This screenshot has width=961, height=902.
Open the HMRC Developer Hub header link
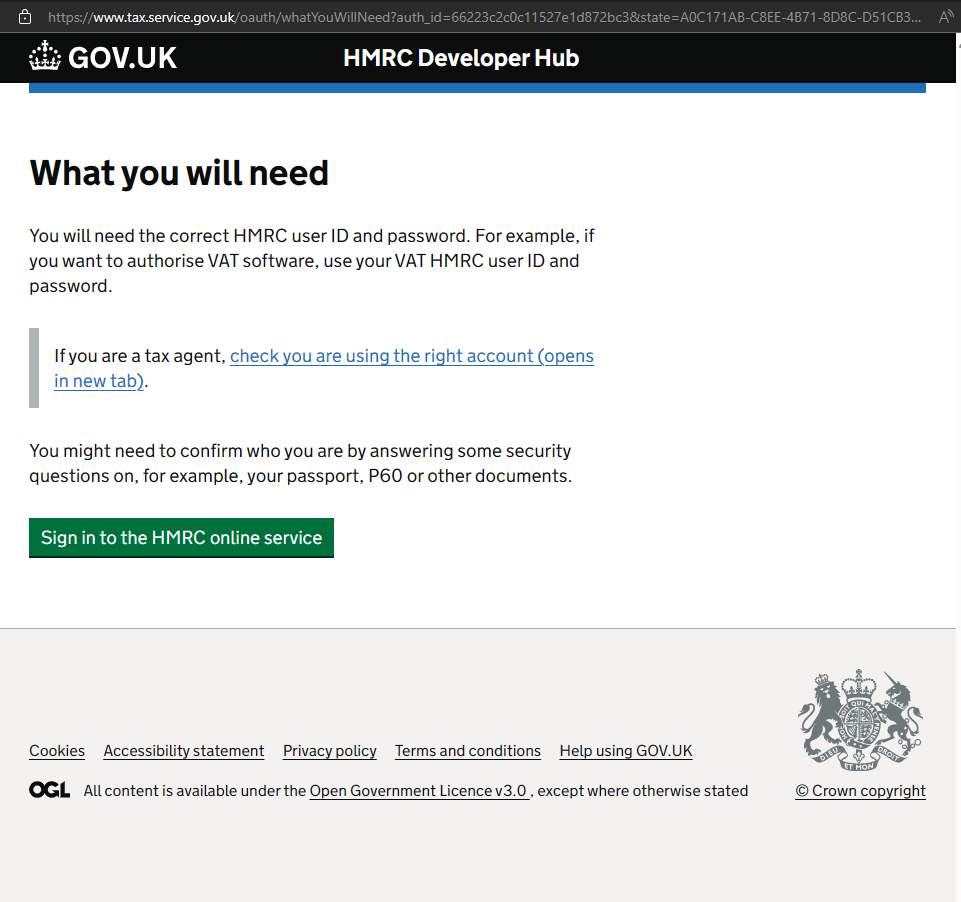pyautogui.click(x=461, y=58)
